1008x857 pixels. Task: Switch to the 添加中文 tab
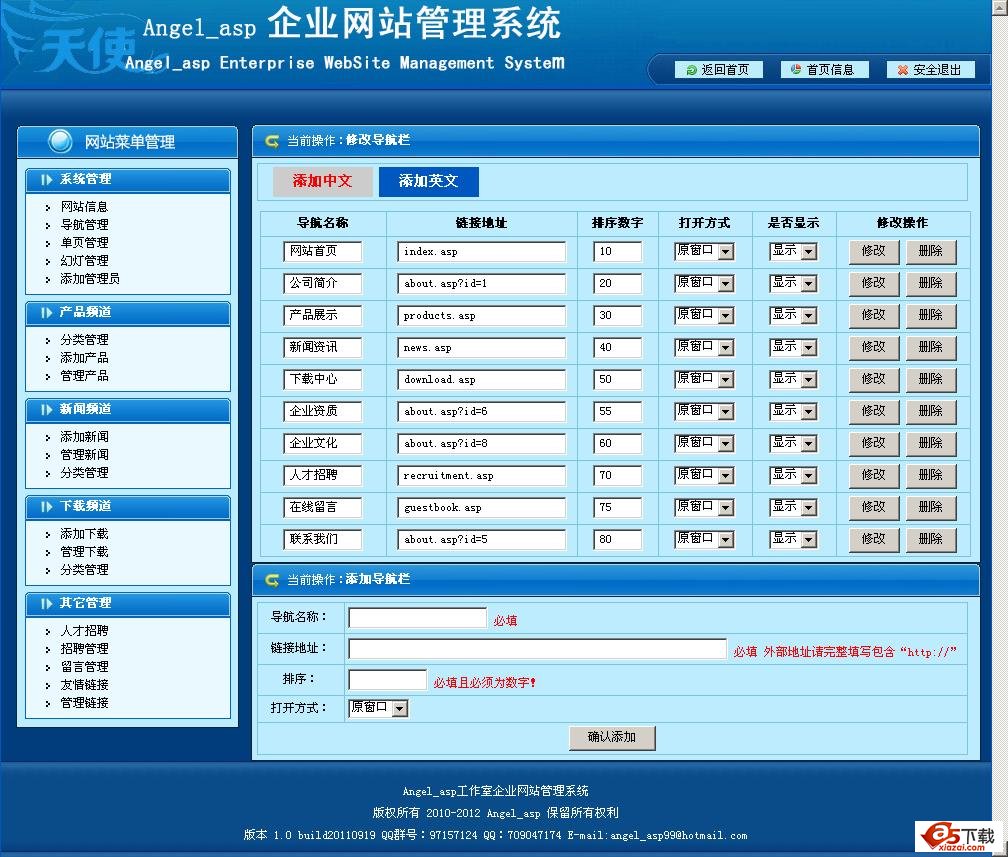[x=323, y=181]
